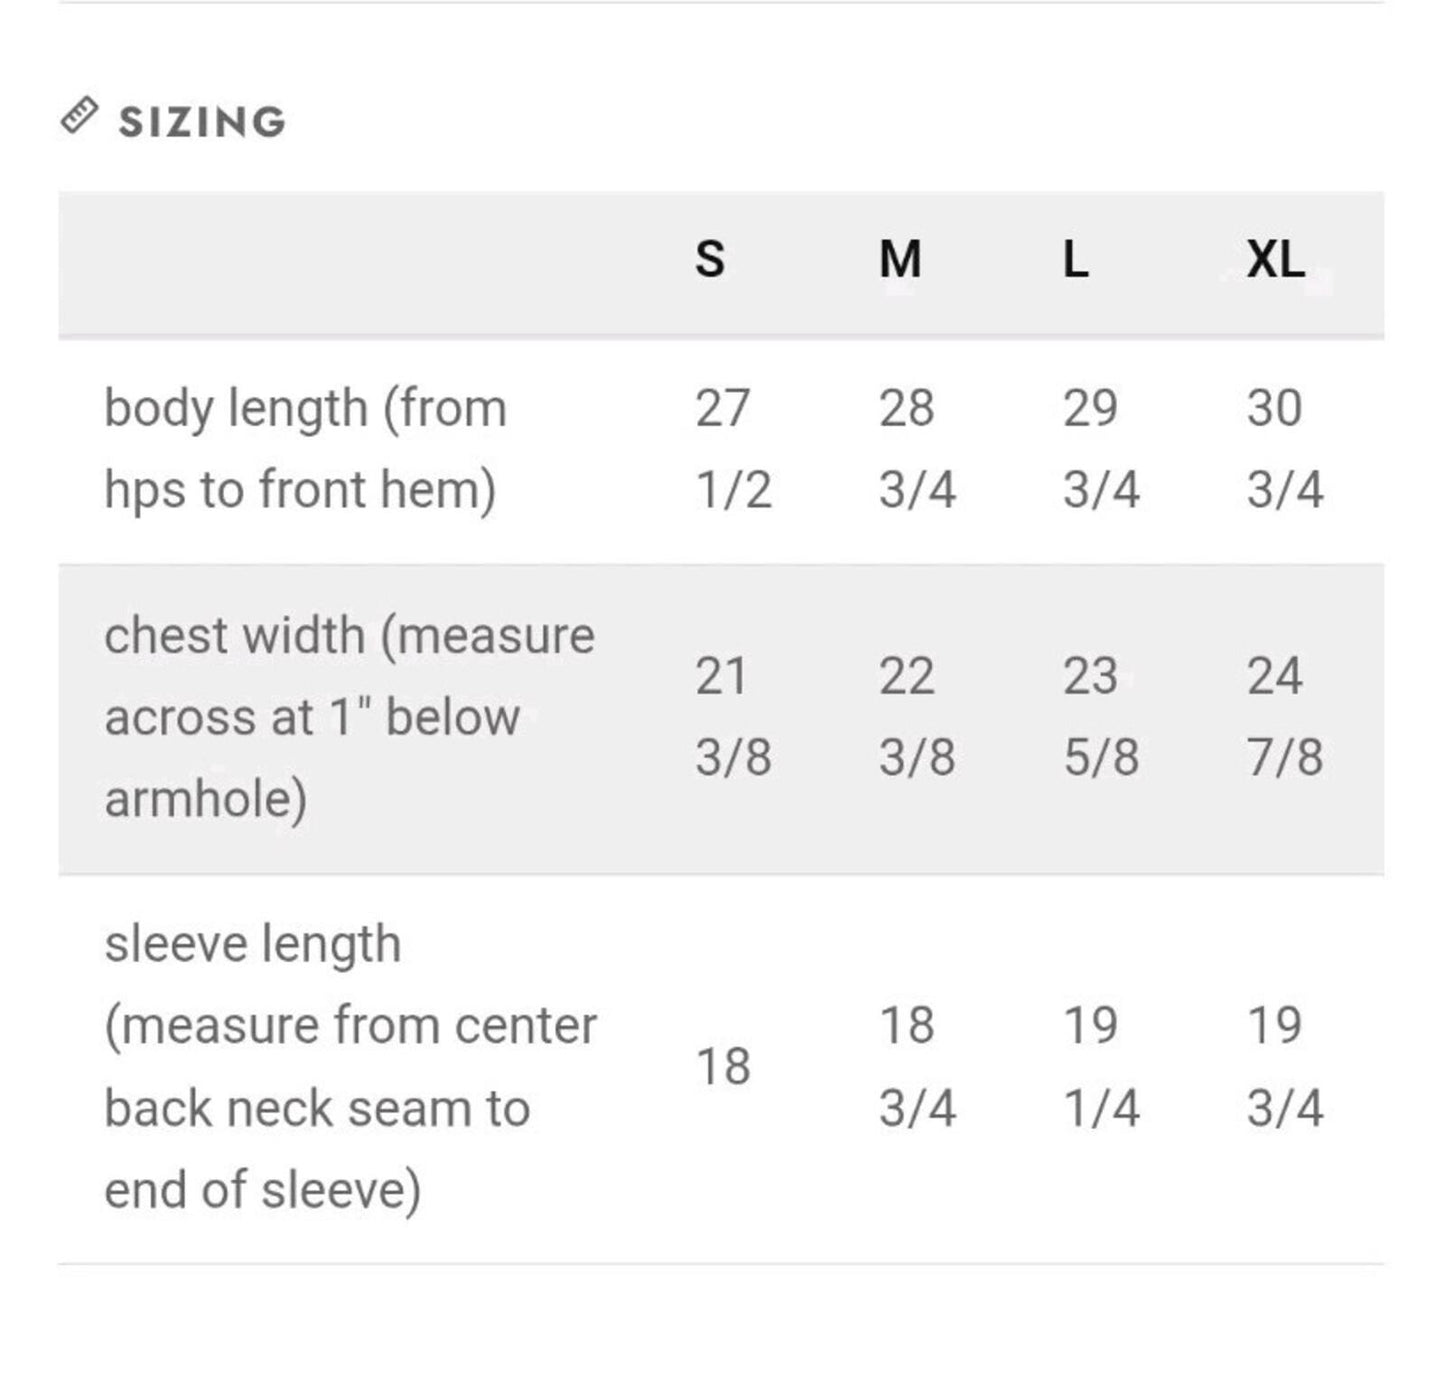Image resolution: width=1445 pixels, height=1384 pixels.
Task: Click chest width value 24 7/8
Action: click(x=1285, y=716)
